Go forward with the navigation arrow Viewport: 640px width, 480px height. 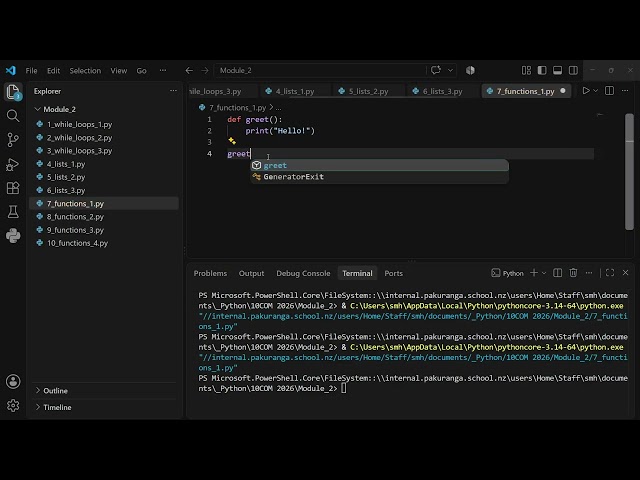[x=205, y=71]
